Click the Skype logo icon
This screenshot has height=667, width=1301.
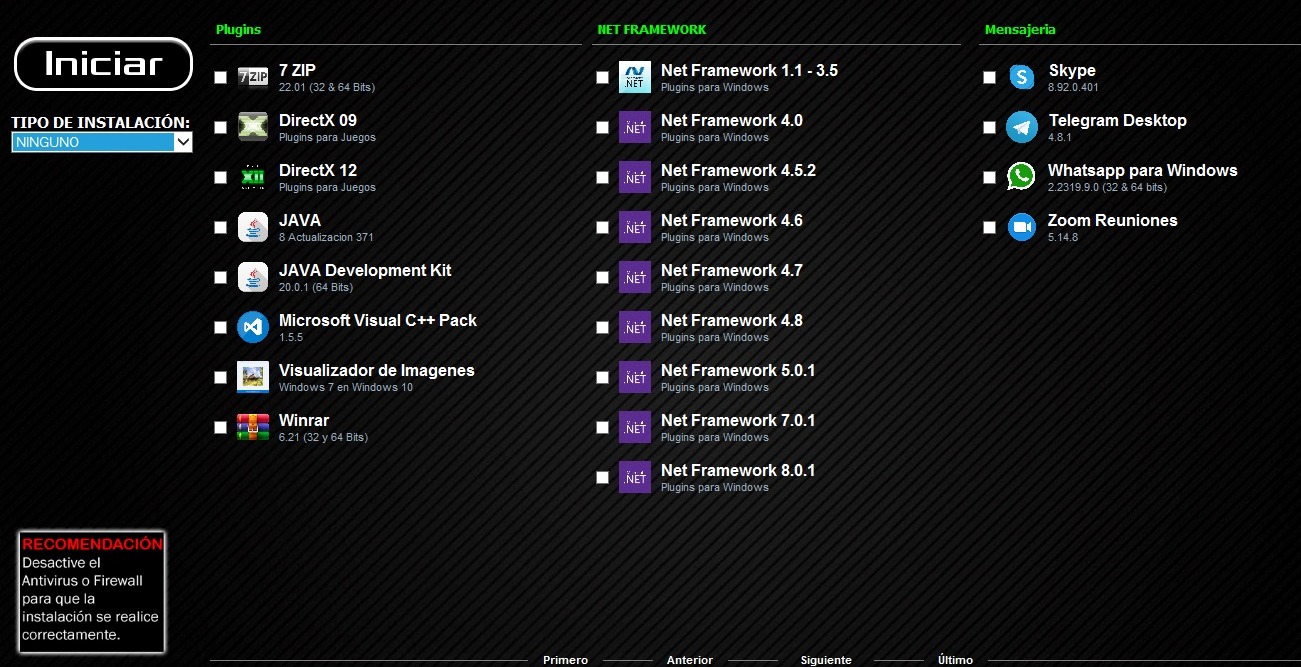click(x=1021, y=77)
